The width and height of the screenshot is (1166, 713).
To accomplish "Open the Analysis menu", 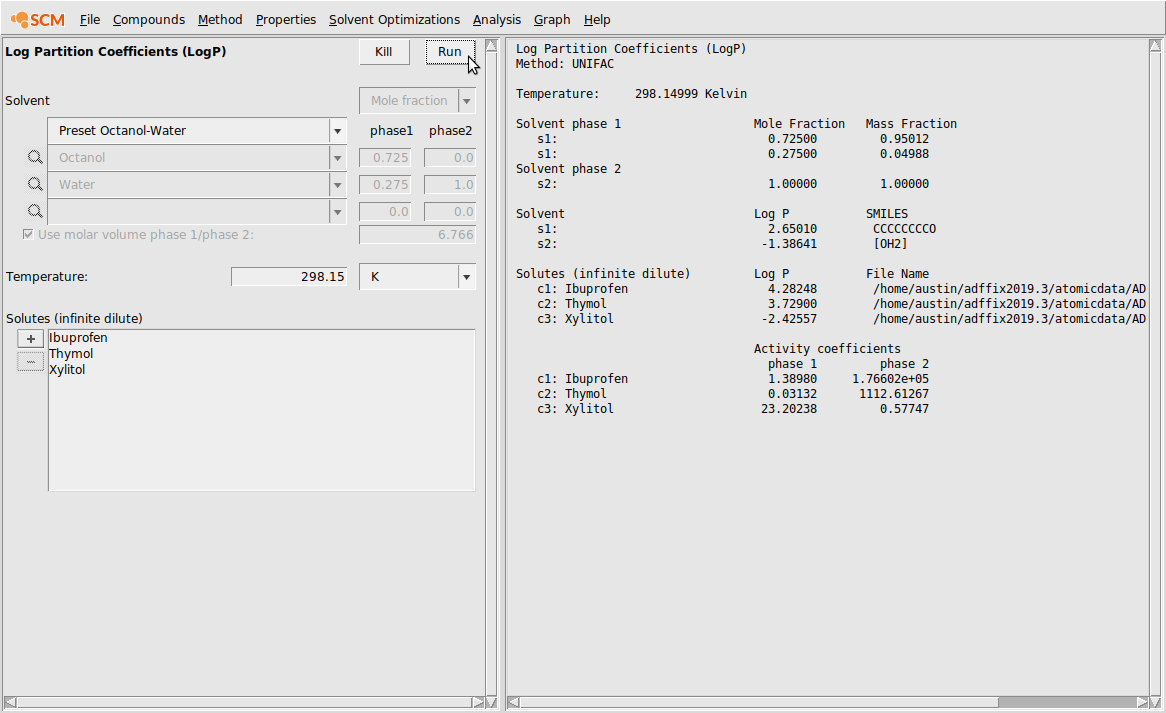I will point(497,19).
